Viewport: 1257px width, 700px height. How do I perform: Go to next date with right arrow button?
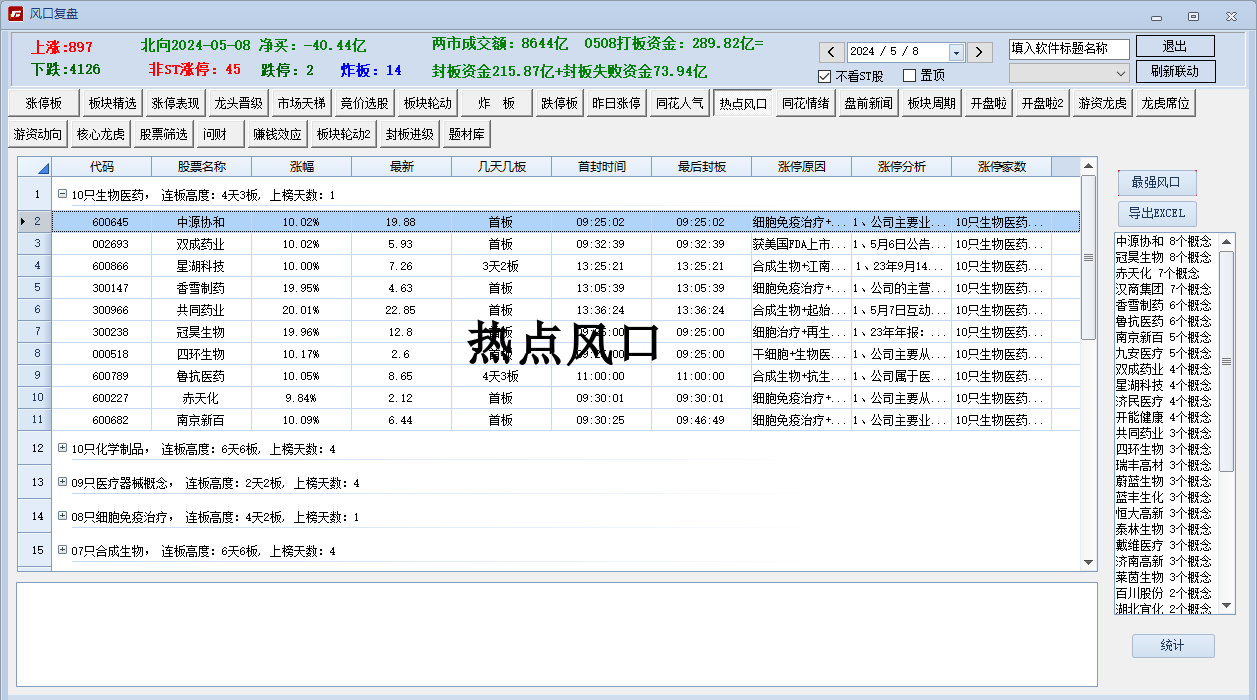(980, 52)
